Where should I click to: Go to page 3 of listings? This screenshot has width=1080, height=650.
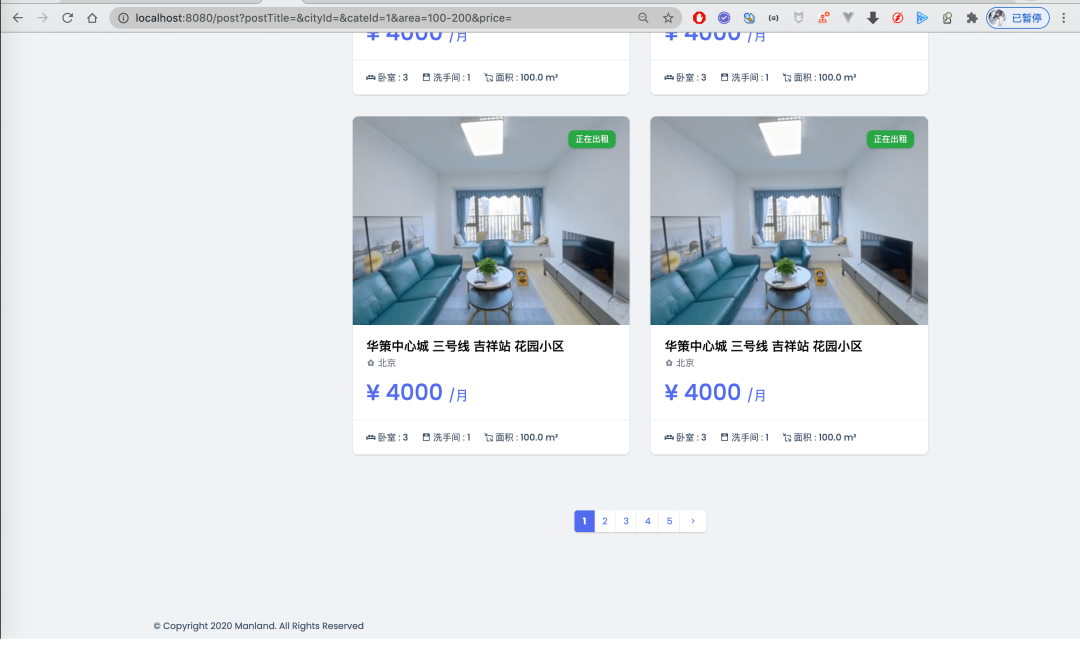[626, 521]
